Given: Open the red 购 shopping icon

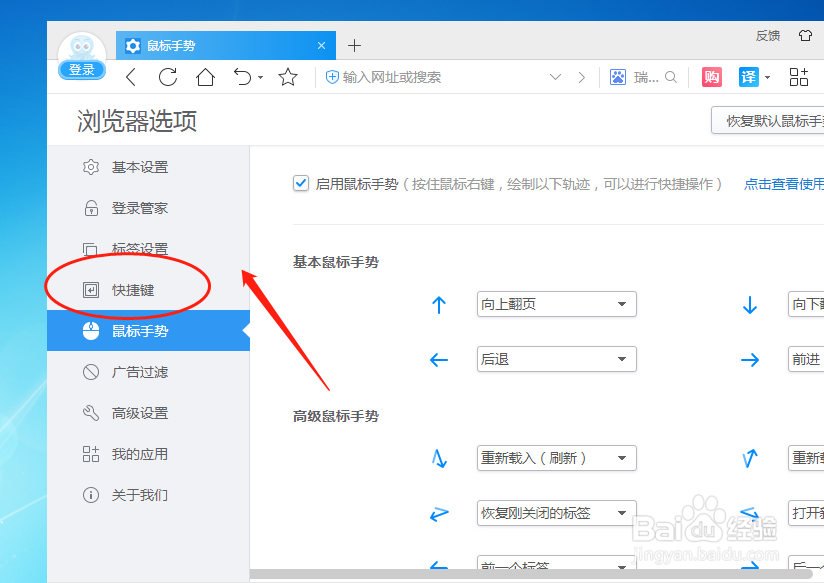Looking at the screenshot, I should (712, 77).
